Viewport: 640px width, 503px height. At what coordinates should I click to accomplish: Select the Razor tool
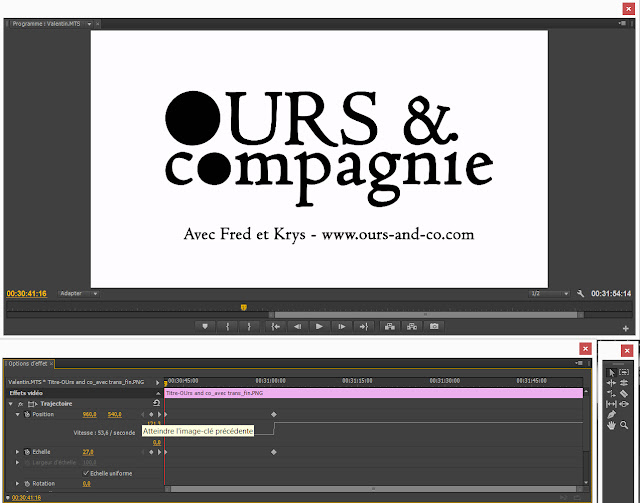(624, 394)
